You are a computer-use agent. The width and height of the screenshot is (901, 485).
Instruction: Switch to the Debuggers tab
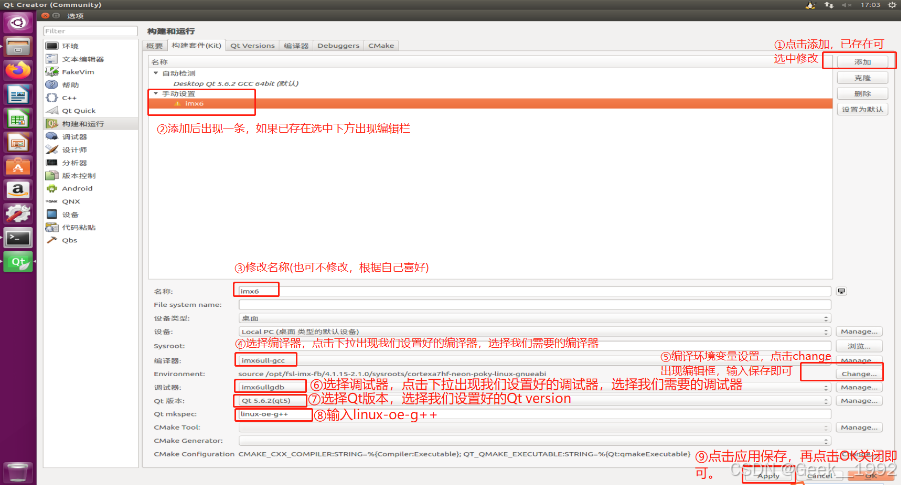(x=338, y=45)
